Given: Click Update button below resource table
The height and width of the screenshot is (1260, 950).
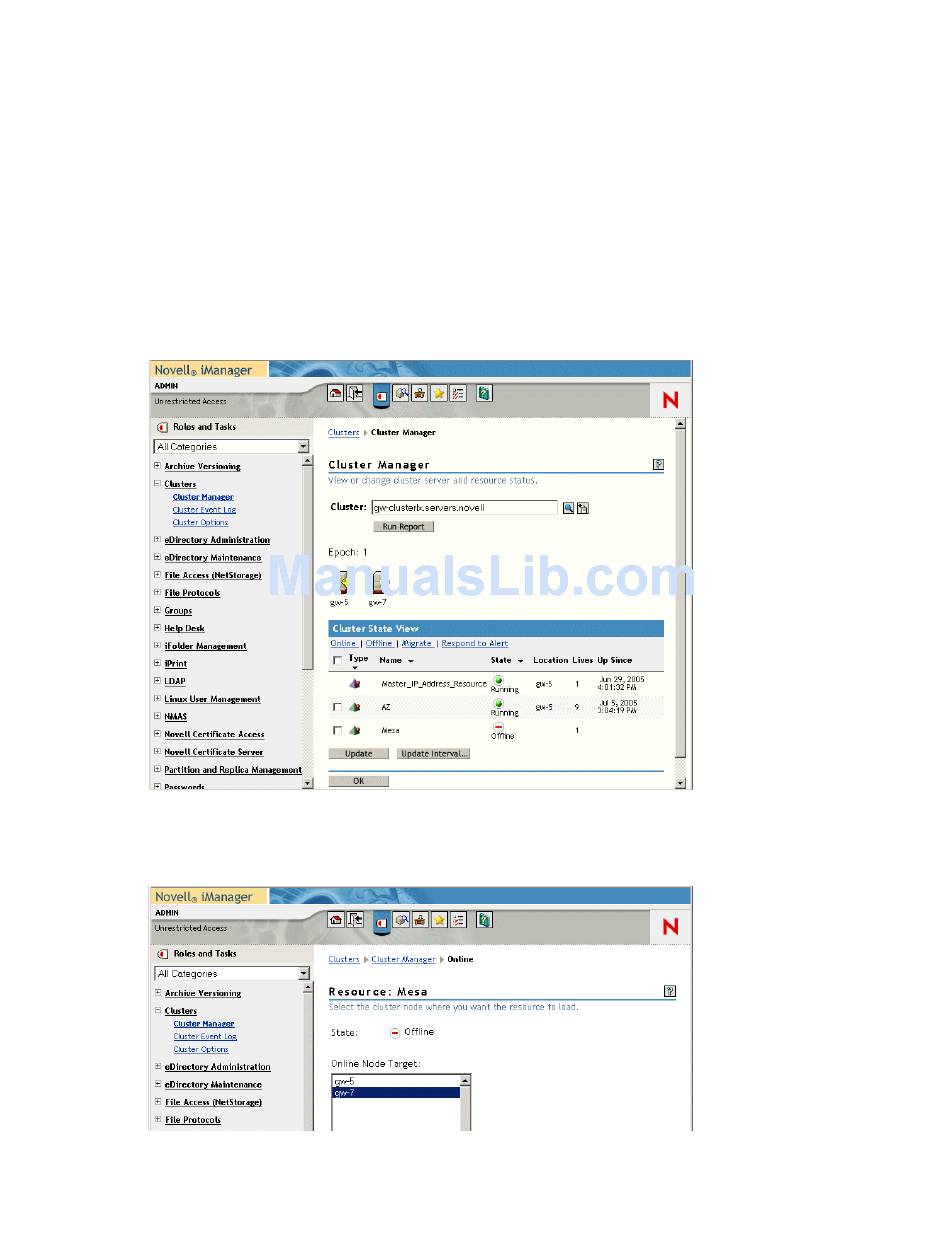Looking at the screenshot, I should pyautogui.click(x=359, y=754).
